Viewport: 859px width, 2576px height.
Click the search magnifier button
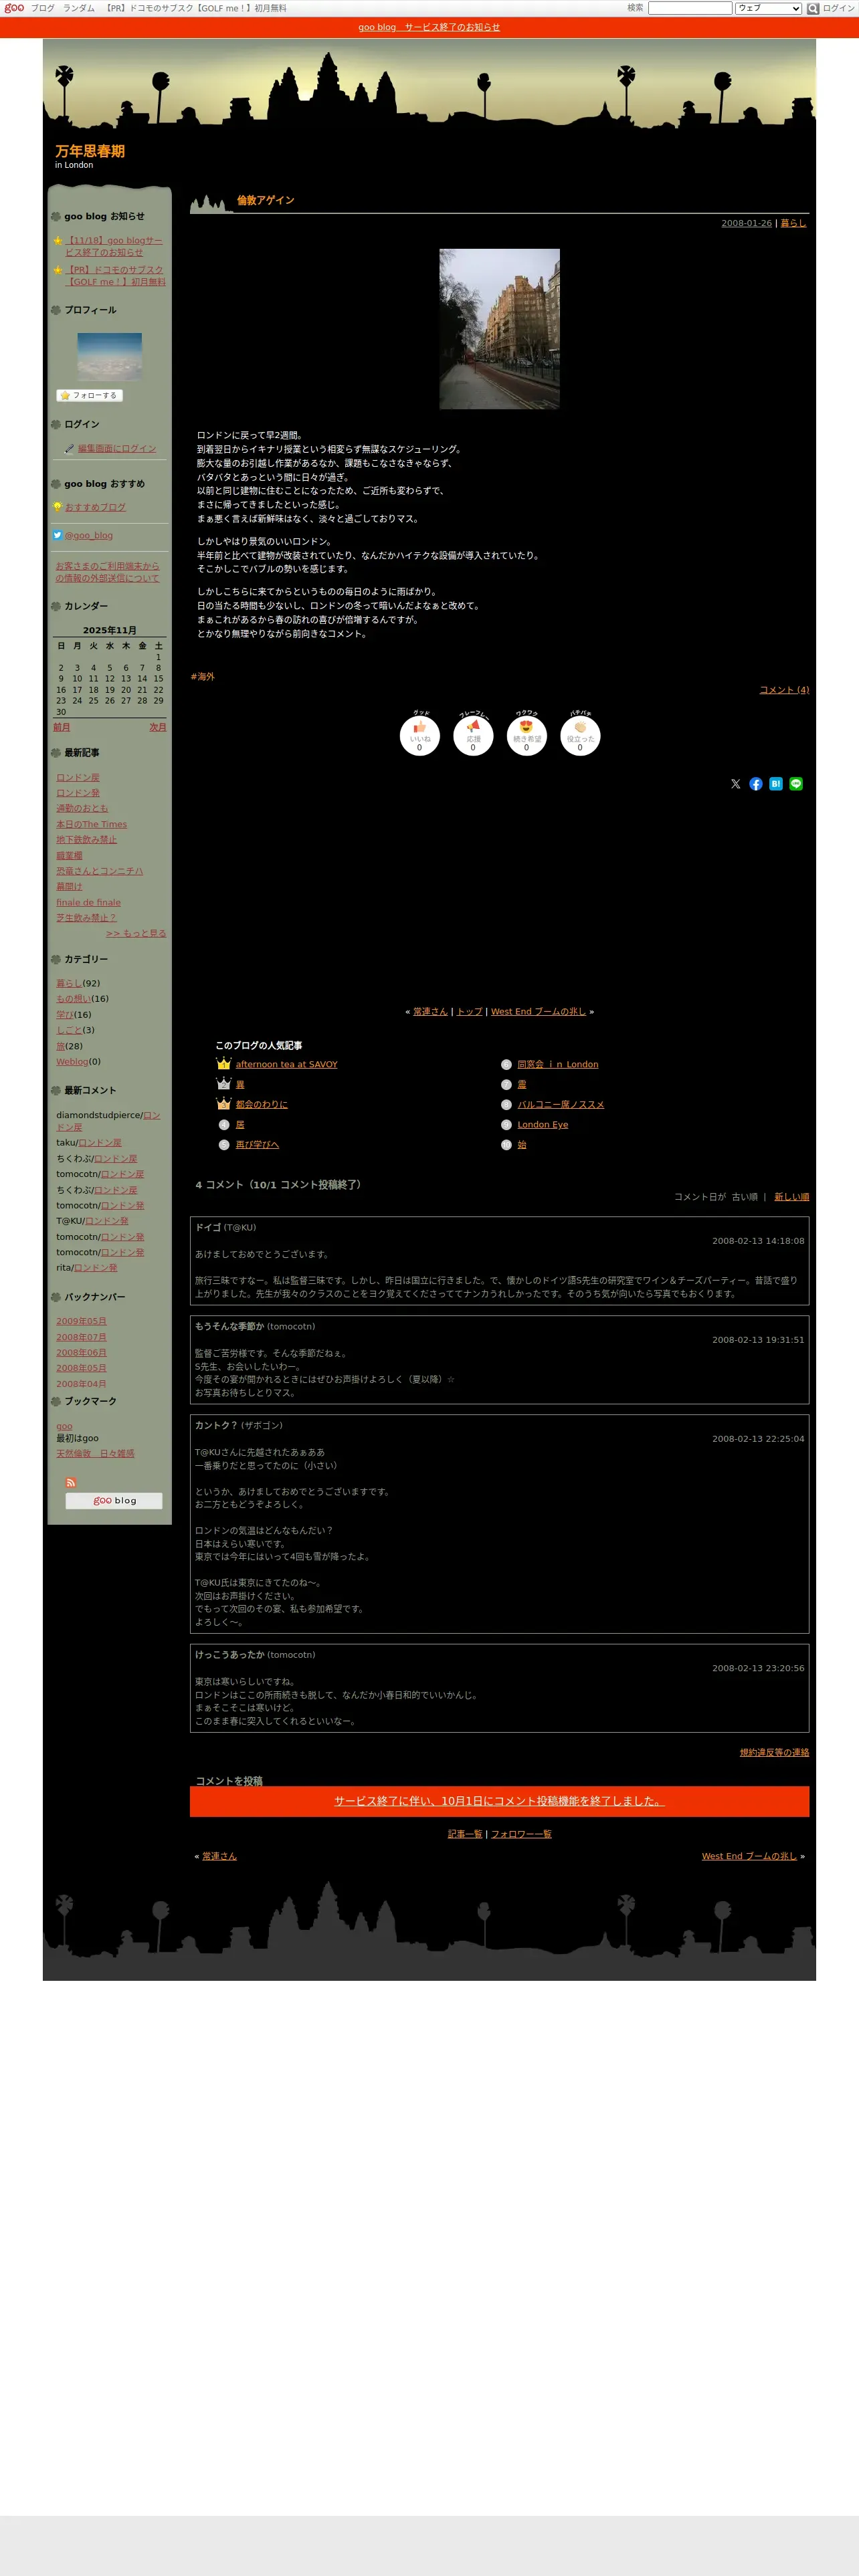pos(813,8)
